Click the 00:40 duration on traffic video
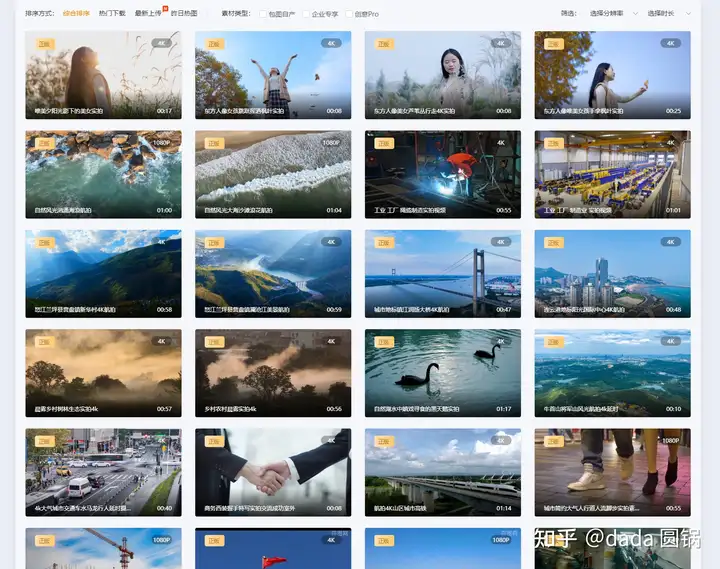720x569 pixels. (164, 508)
